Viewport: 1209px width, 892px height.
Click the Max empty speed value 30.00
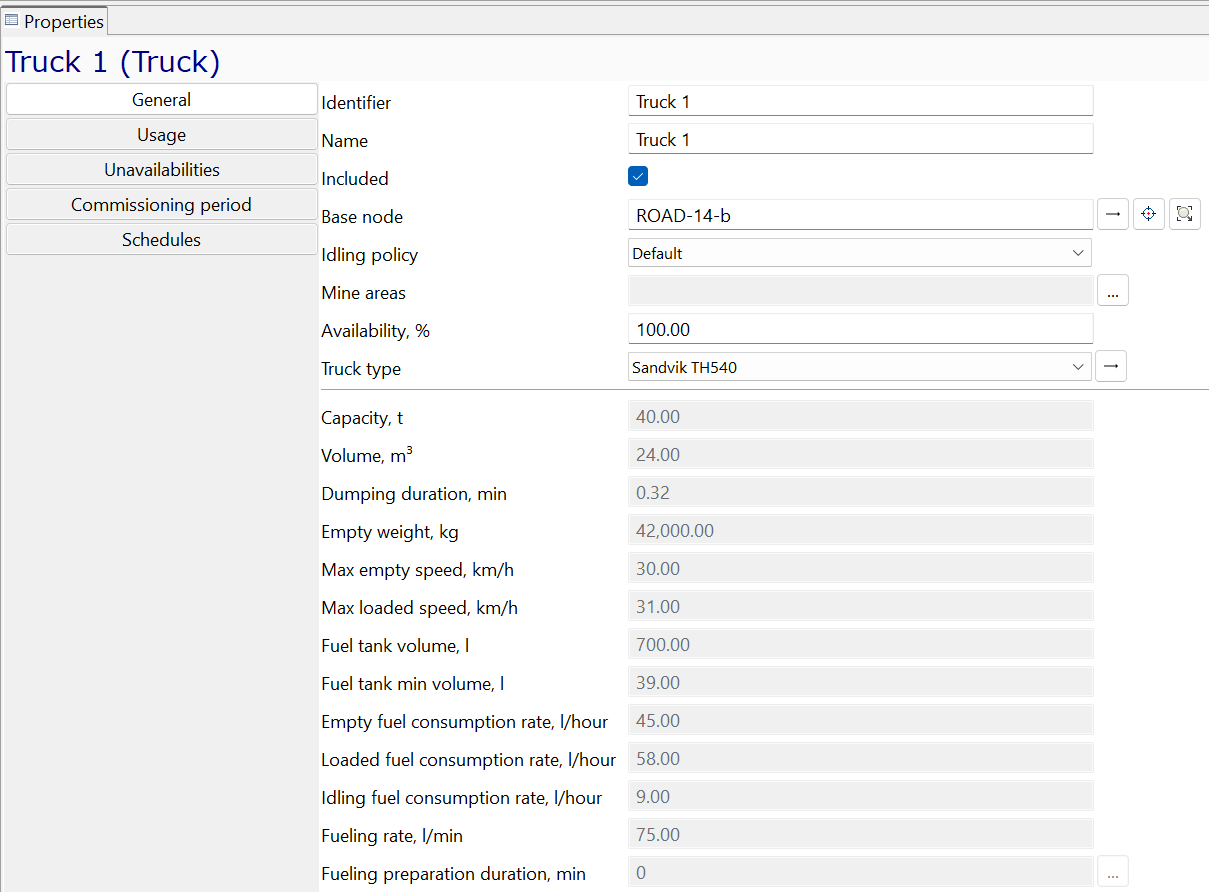860,568
